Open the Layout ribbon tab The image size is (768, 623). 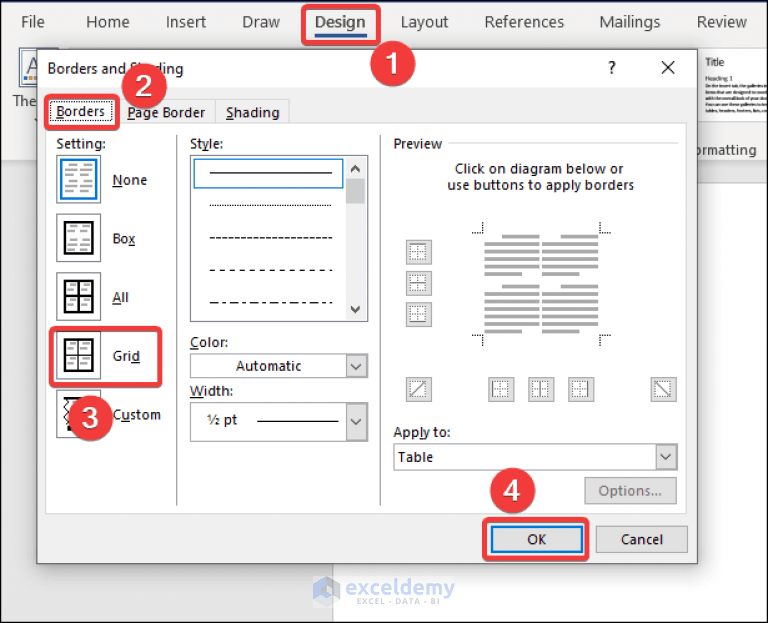[x=424, y=22]
